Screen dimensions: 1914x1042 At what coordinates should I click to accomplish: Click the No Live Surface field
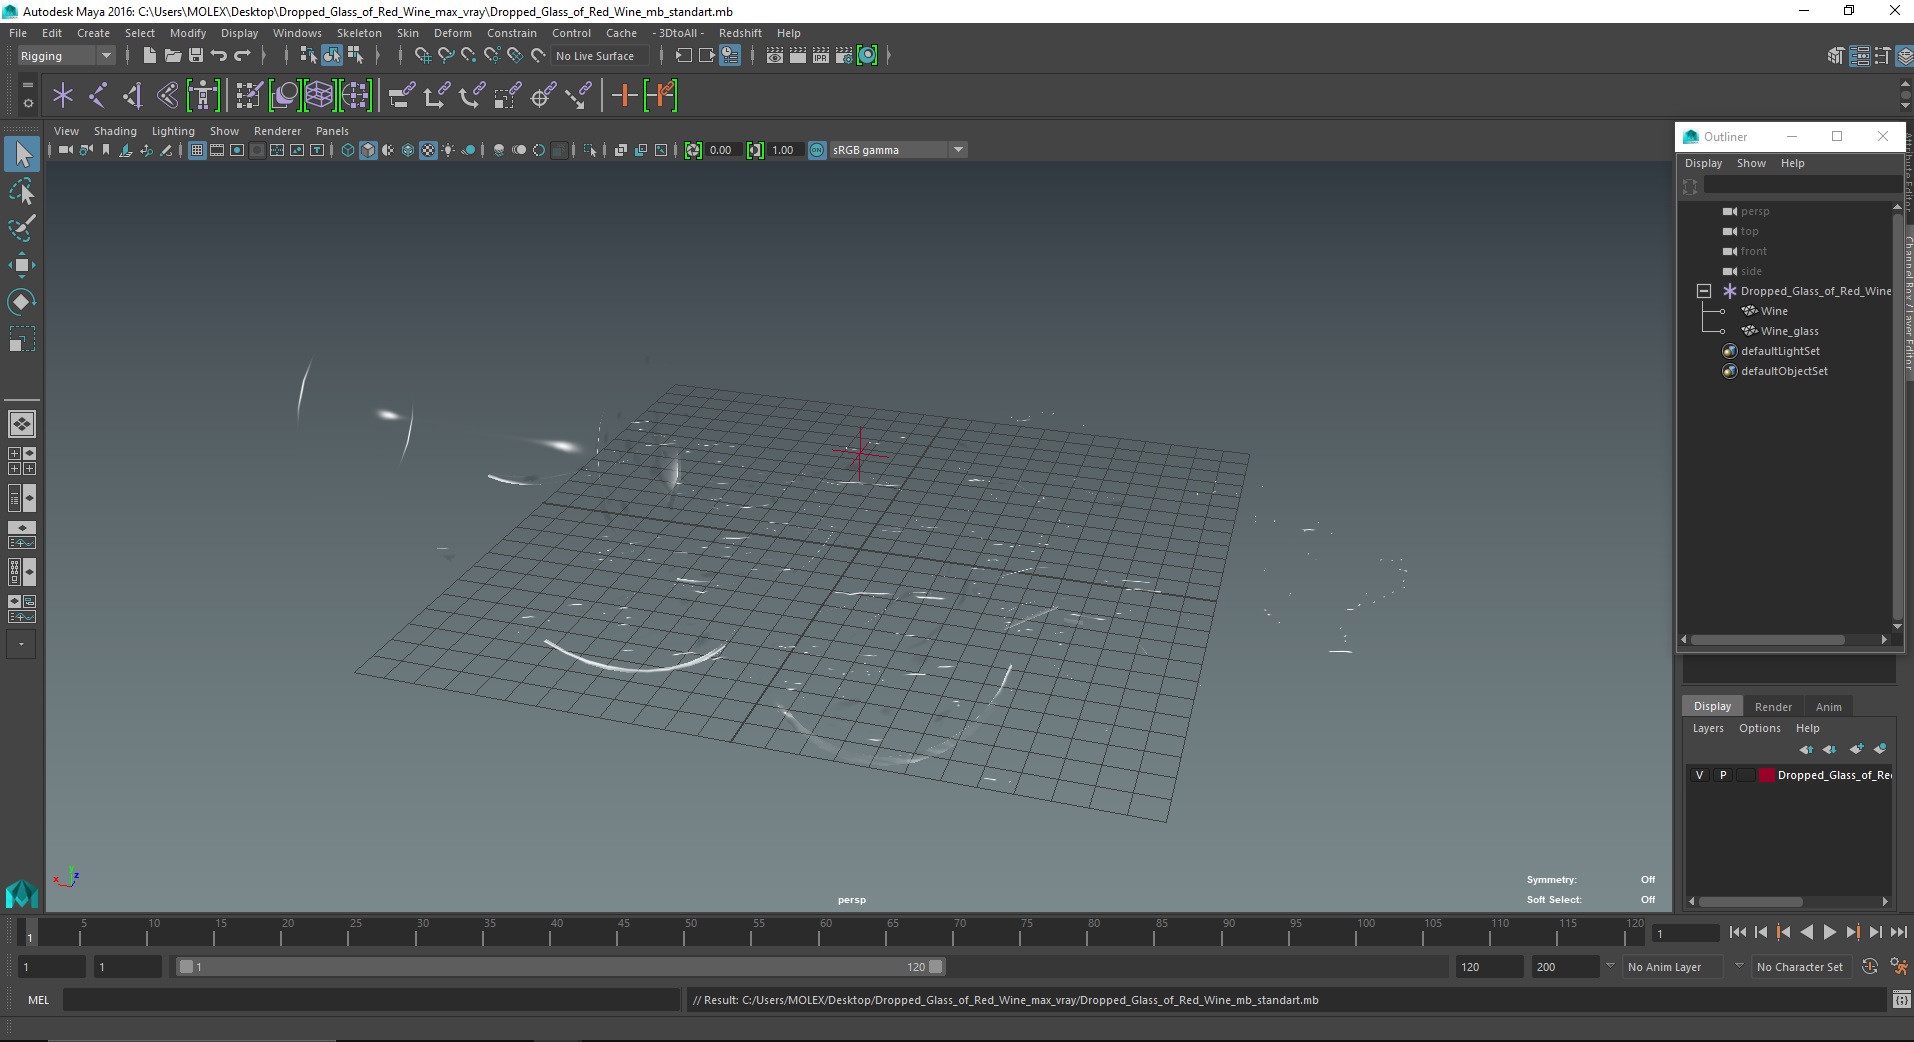[599, 56]
